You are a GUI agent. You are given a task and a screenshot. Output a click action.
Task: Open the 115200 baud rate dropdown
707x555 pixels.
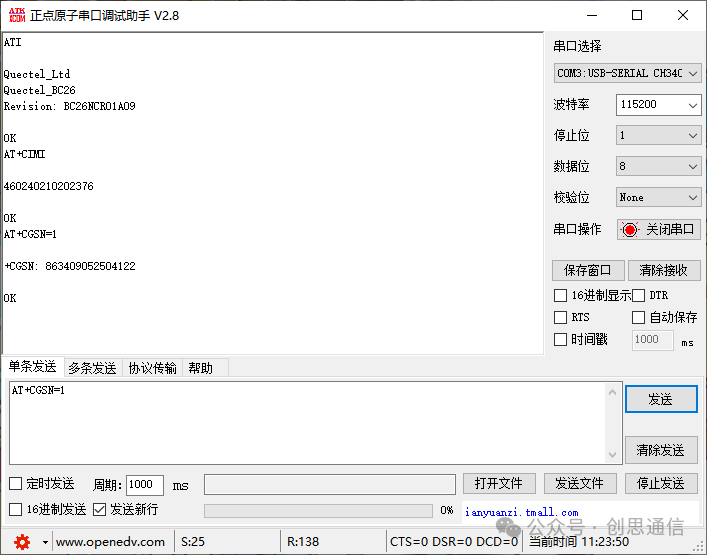[658, 105]
